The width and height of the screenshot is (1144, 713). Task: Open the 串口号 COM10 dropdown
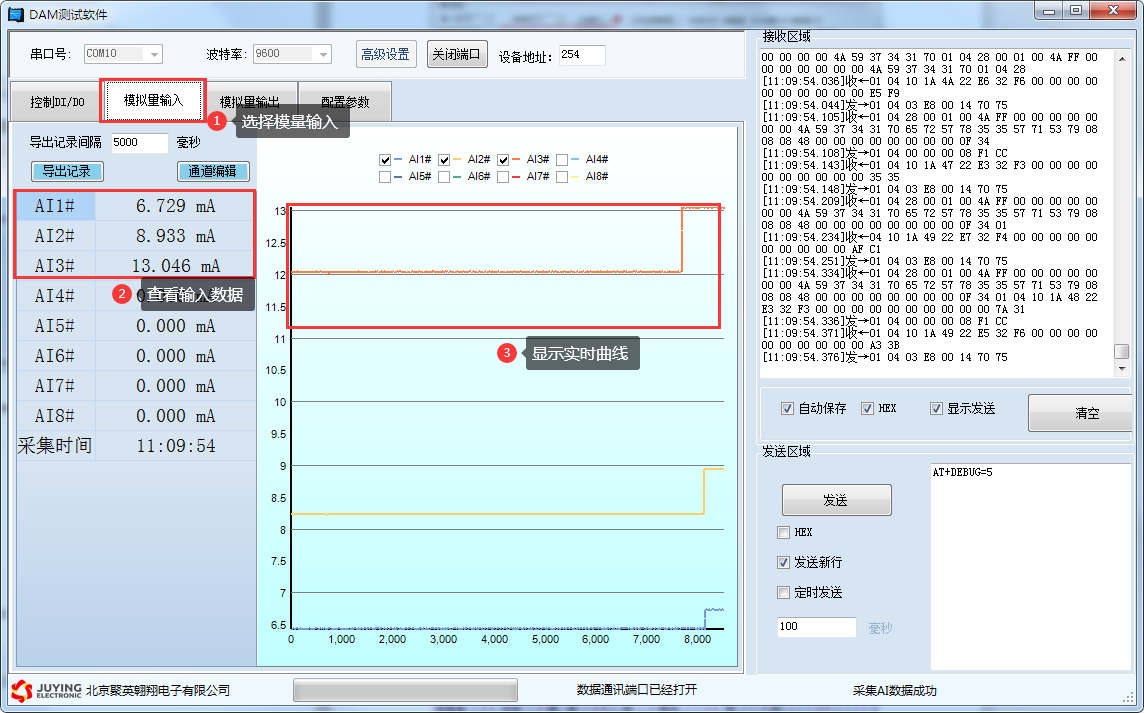click(154, 54)
